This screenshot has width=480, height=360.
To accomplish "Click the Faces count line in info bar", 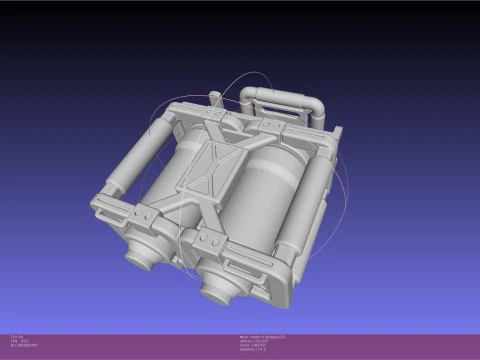I will (x=253, y=345).
